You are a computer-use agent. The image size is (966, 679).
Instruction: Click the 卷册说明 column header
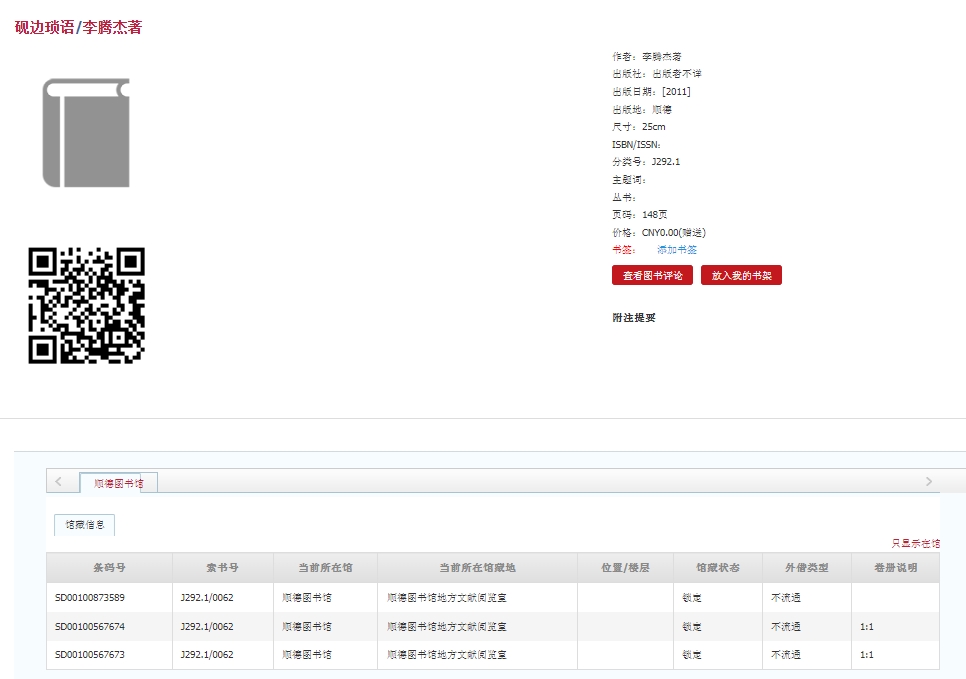(895, 567)
